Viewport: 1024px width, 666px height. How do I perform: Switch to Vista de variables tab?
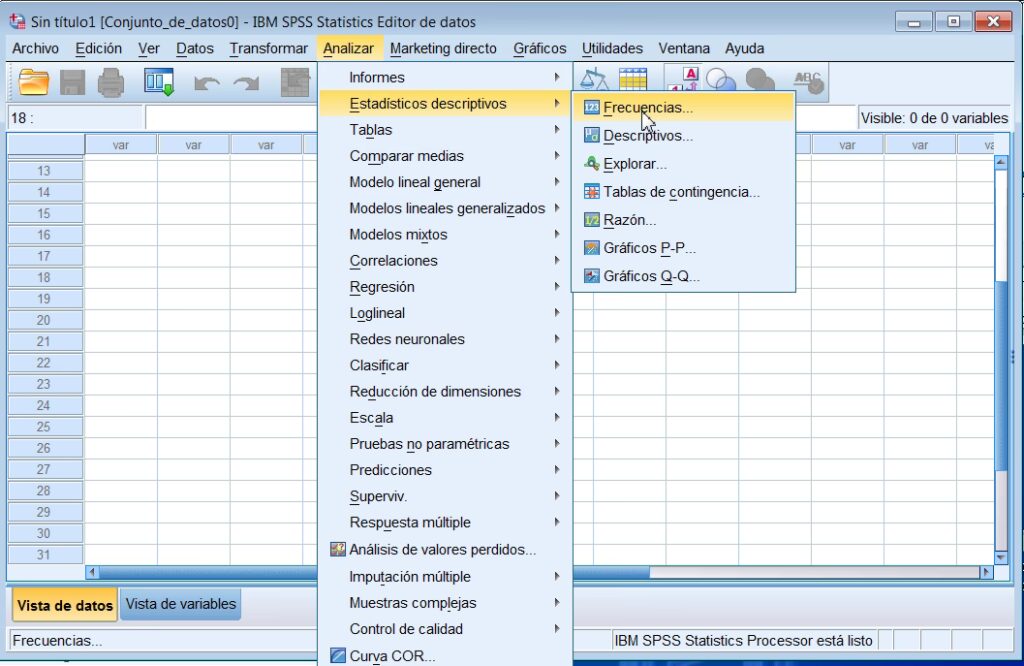[x=181, y=604]
